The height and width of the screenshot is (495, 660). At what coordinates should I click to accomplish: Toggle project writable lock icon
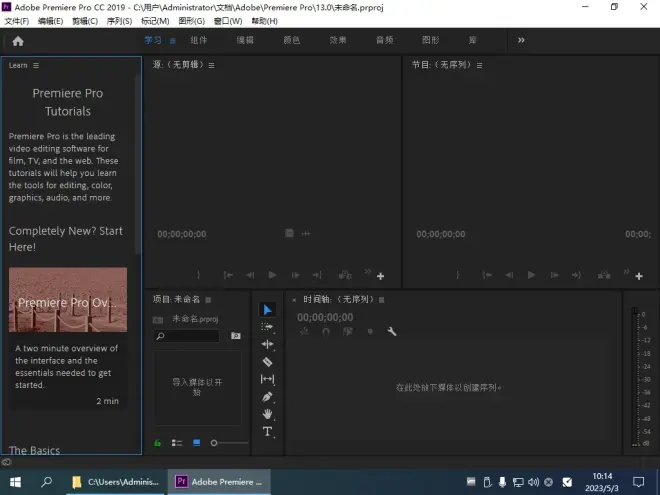[x=157, y=443]
